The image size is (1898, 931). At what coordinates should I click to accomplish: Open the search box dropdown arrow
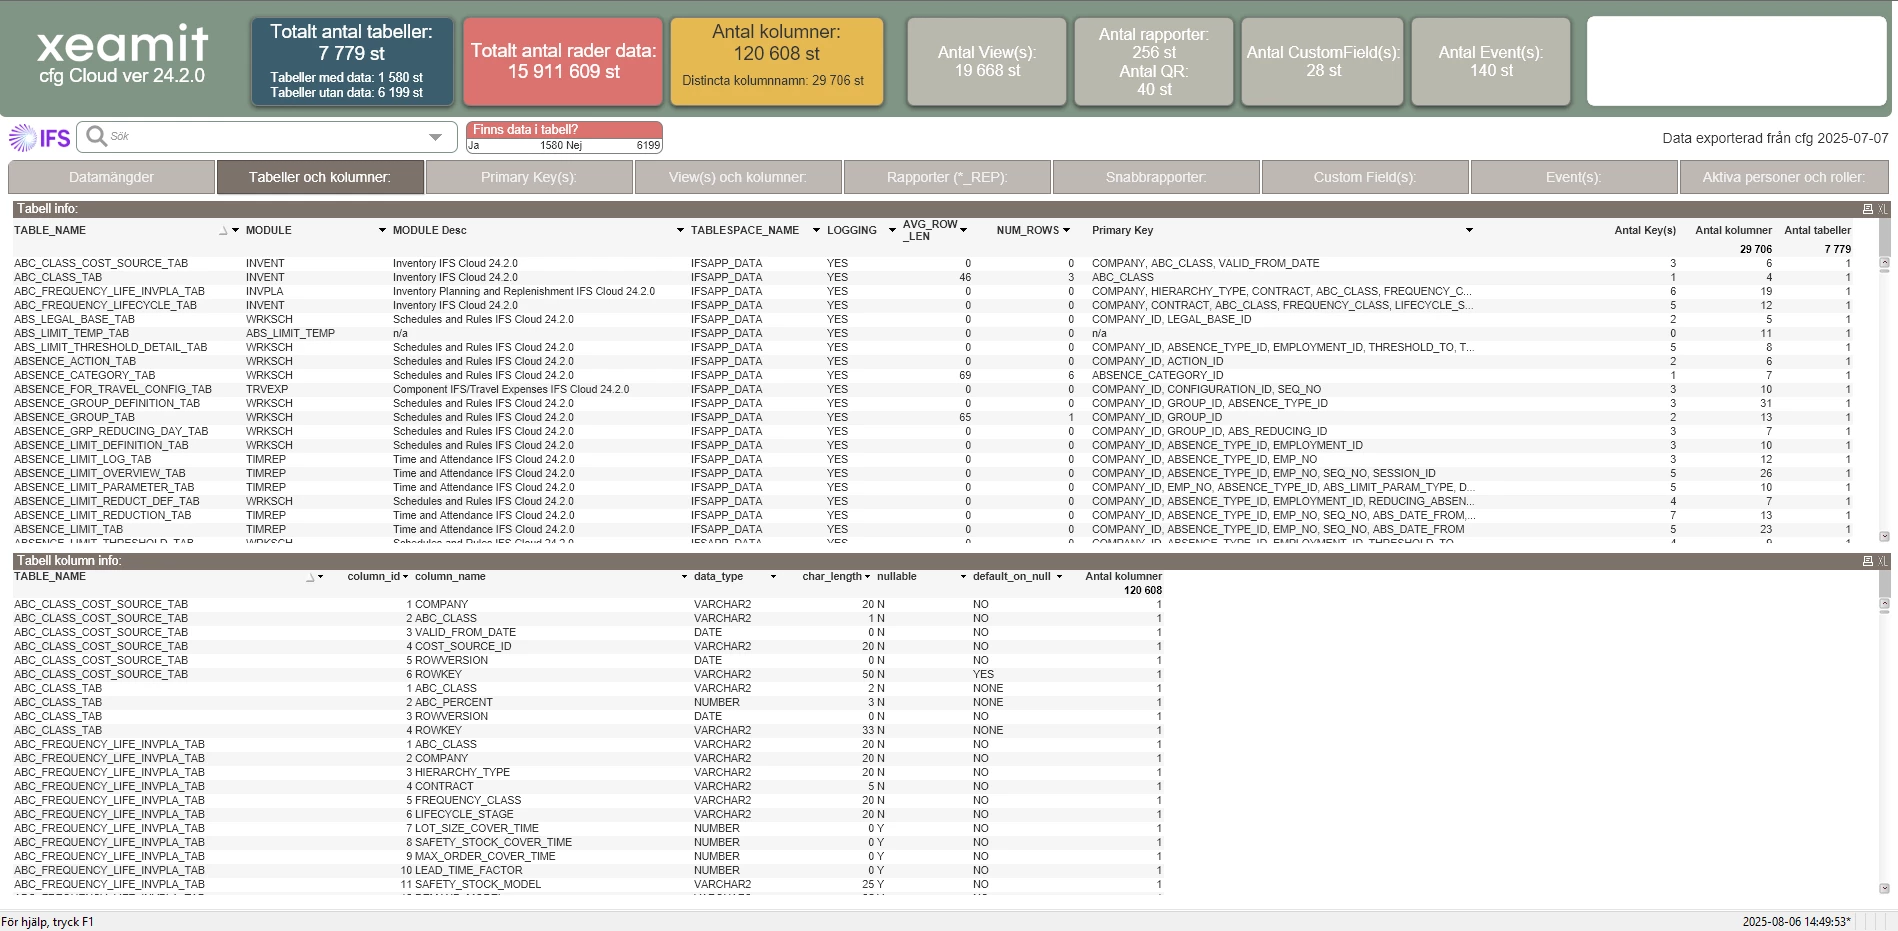[x=435, y=137]
